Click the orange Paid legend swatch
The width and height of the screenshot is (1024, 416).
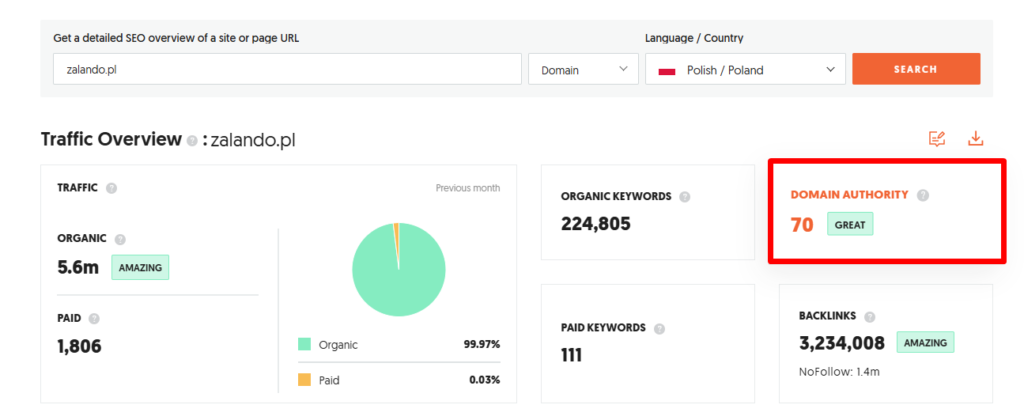pyautogui.click(x=304, y=380)
